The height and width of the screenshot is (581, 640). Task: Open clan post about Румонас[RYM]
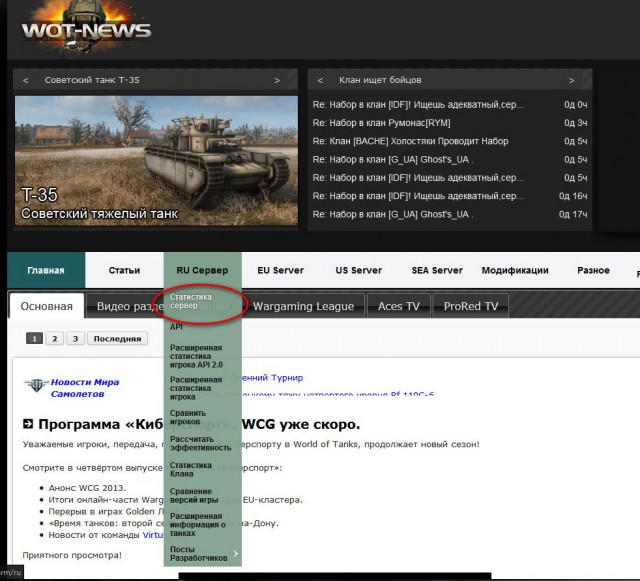click(x=382, y=123)
